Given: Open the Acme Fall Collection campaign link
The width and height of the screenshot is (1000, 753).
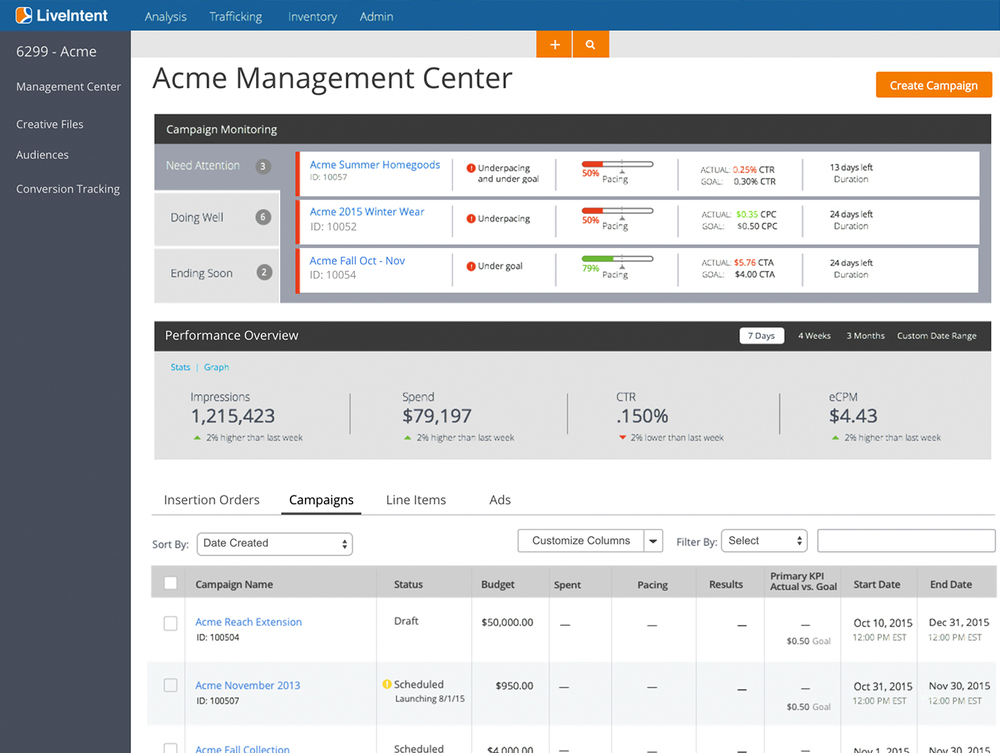Looking at the screenshot, I should [242, 748].
